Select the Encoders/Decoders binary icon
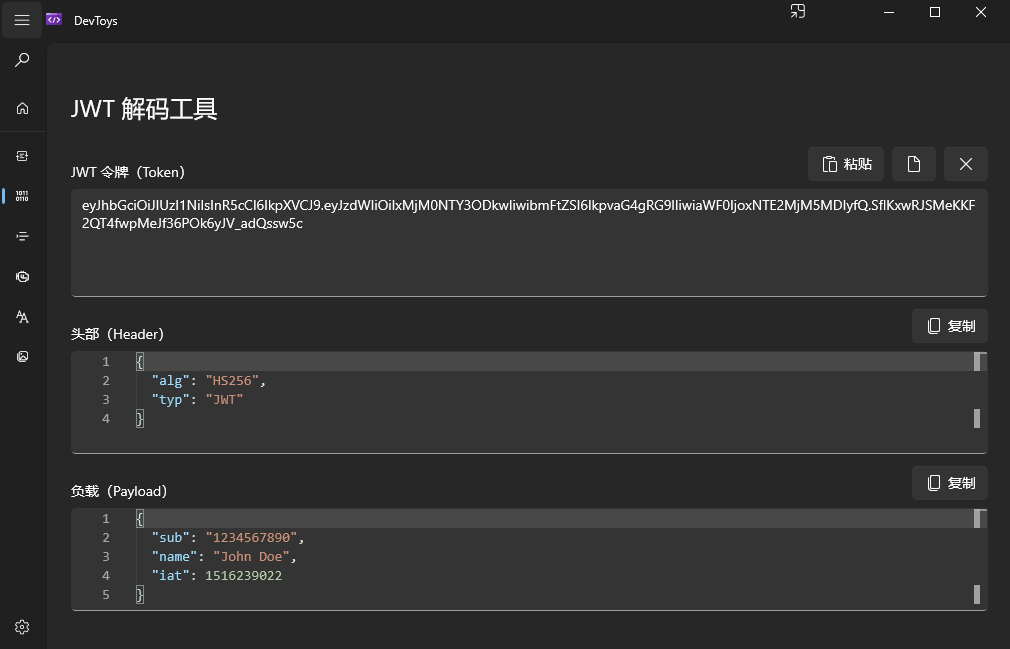Viewport: 1010px width, 649px height. click(22, 196)
